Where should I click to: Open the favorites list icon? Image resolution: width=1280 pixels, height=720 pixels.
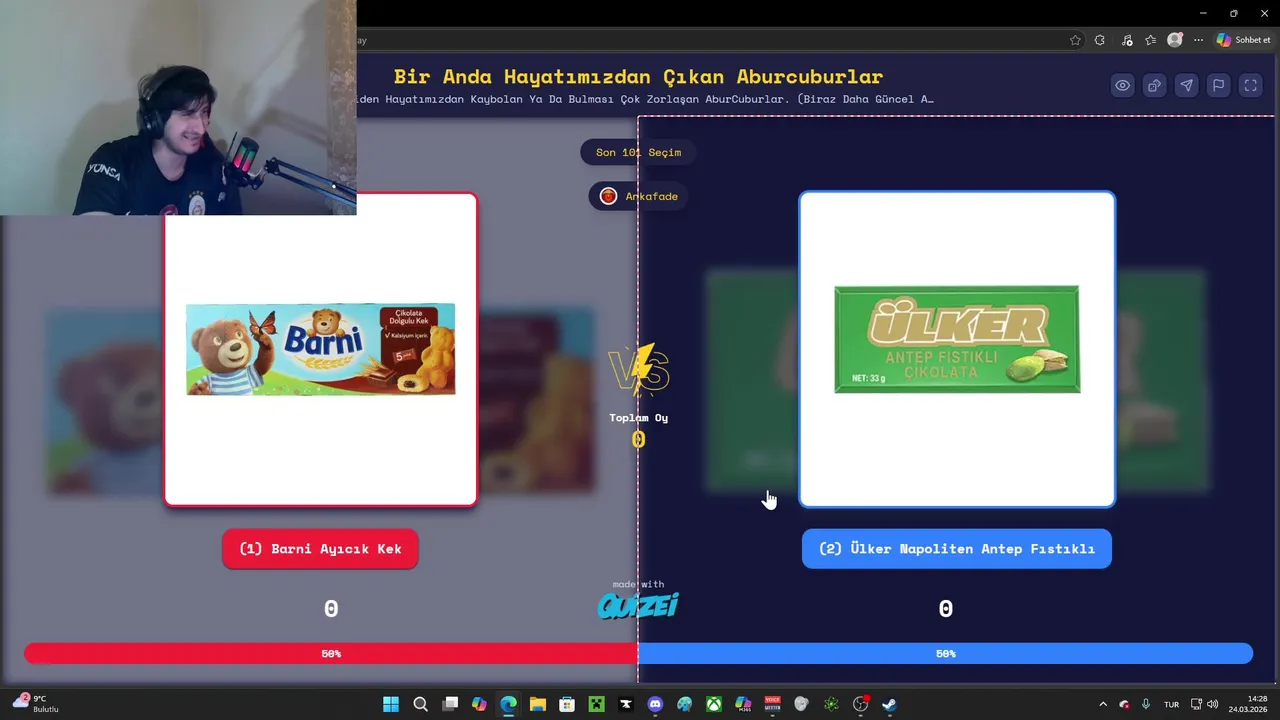[x=1151, y=40]
